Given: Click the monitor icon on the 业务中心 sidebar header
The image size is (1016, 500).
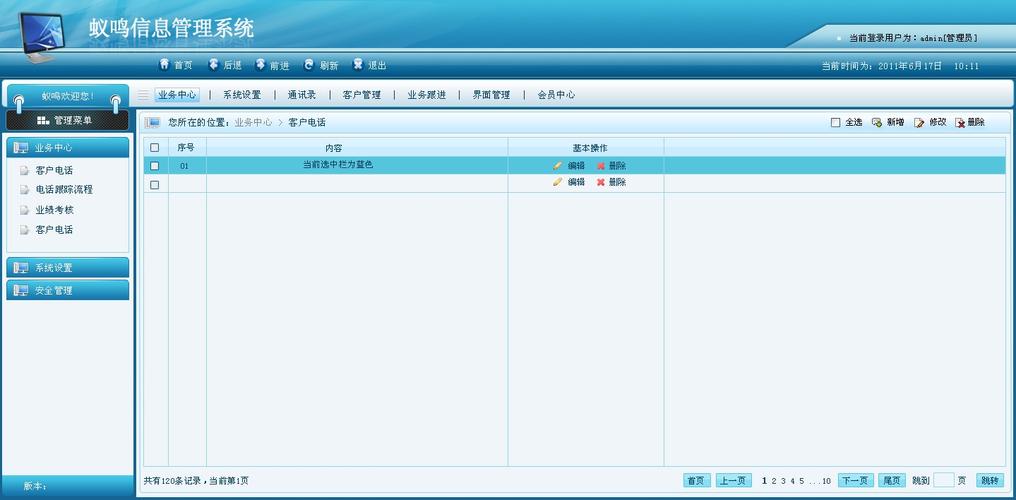Looking at the screenshot, I should [x=21, y=148].
